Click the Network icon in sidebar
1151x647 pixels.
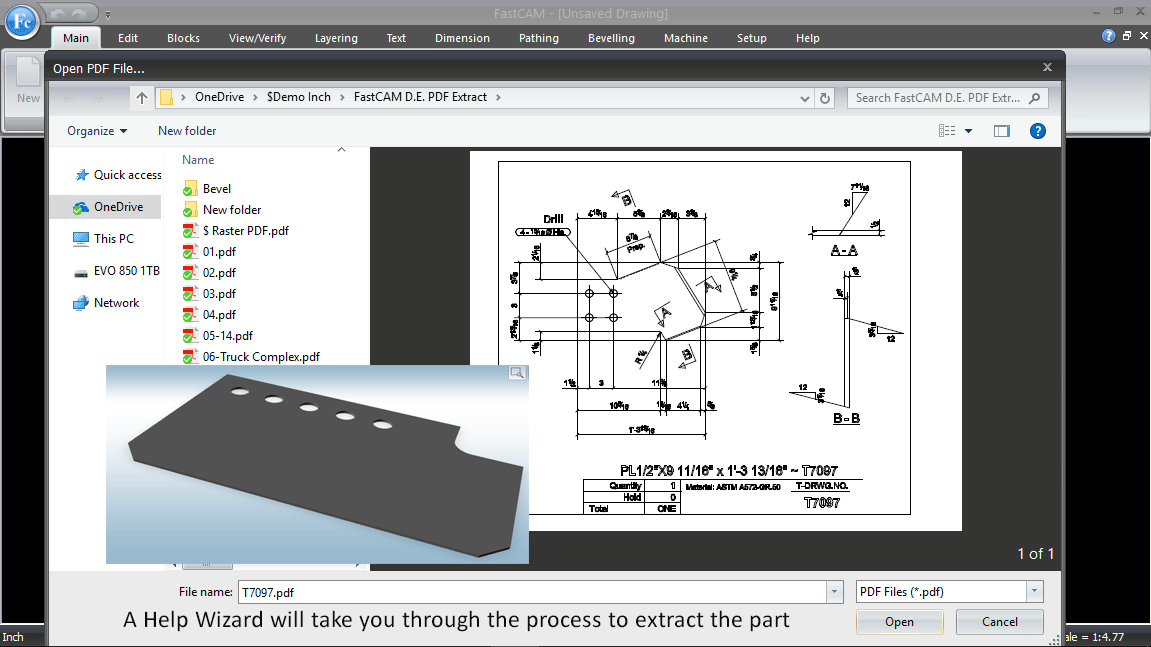tap(81, 303)
